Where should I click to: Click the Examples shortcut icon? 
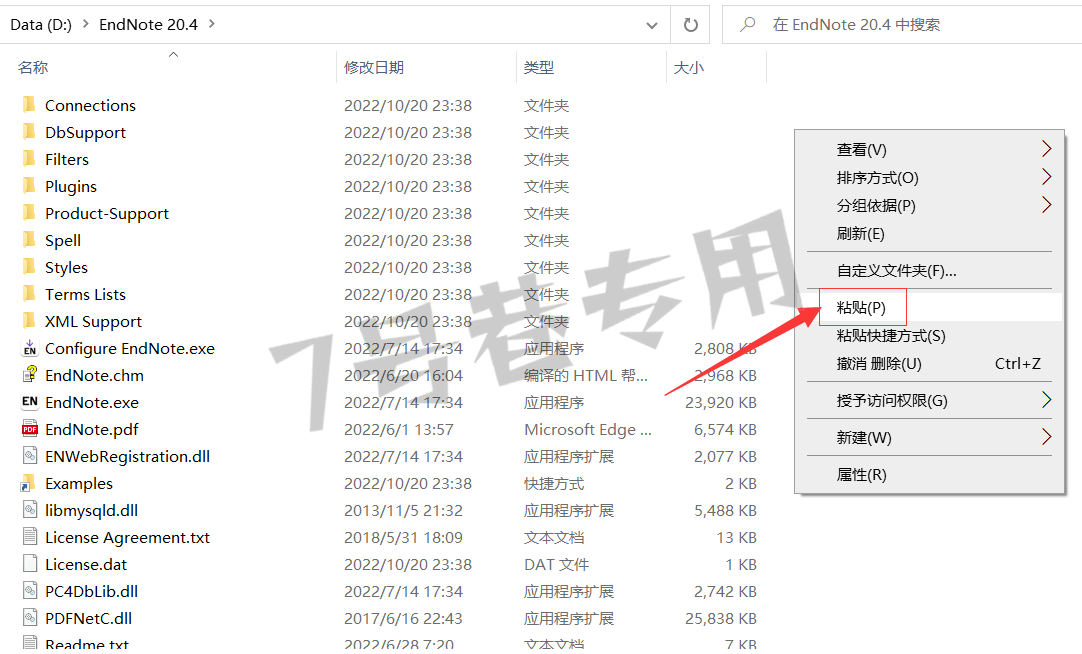click(x=29, y=483)
